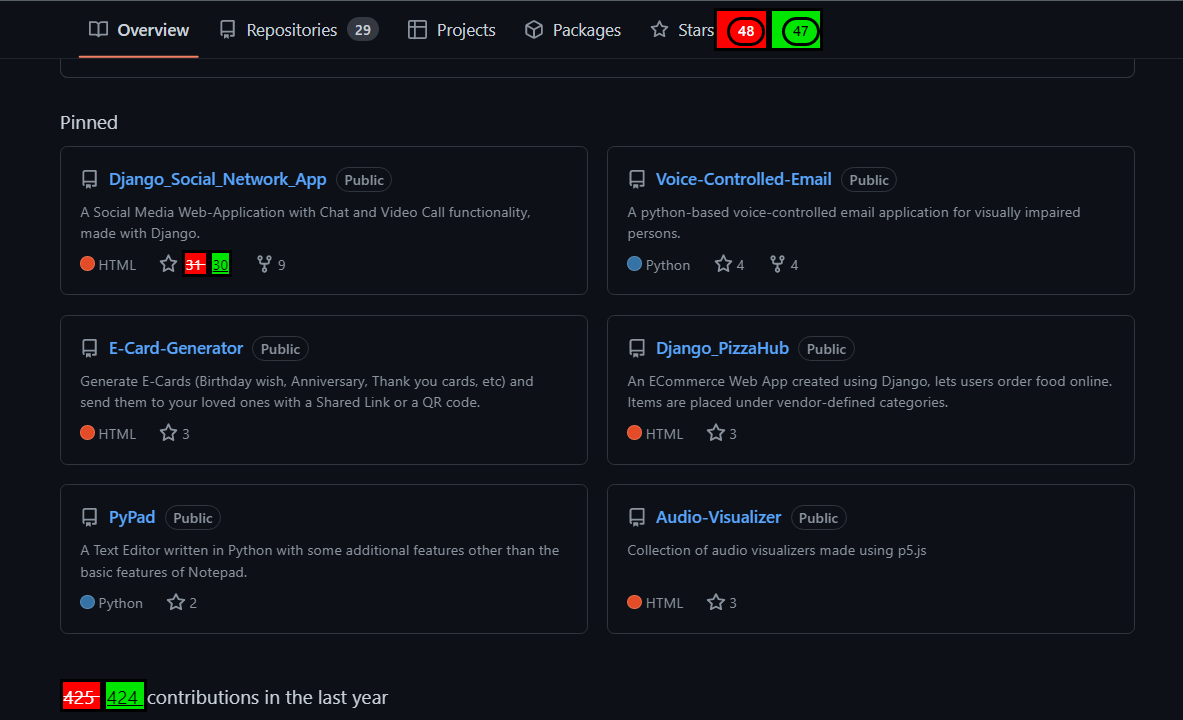Open the Overview tab
This screenshot has height=720, width=1183.
139,30
